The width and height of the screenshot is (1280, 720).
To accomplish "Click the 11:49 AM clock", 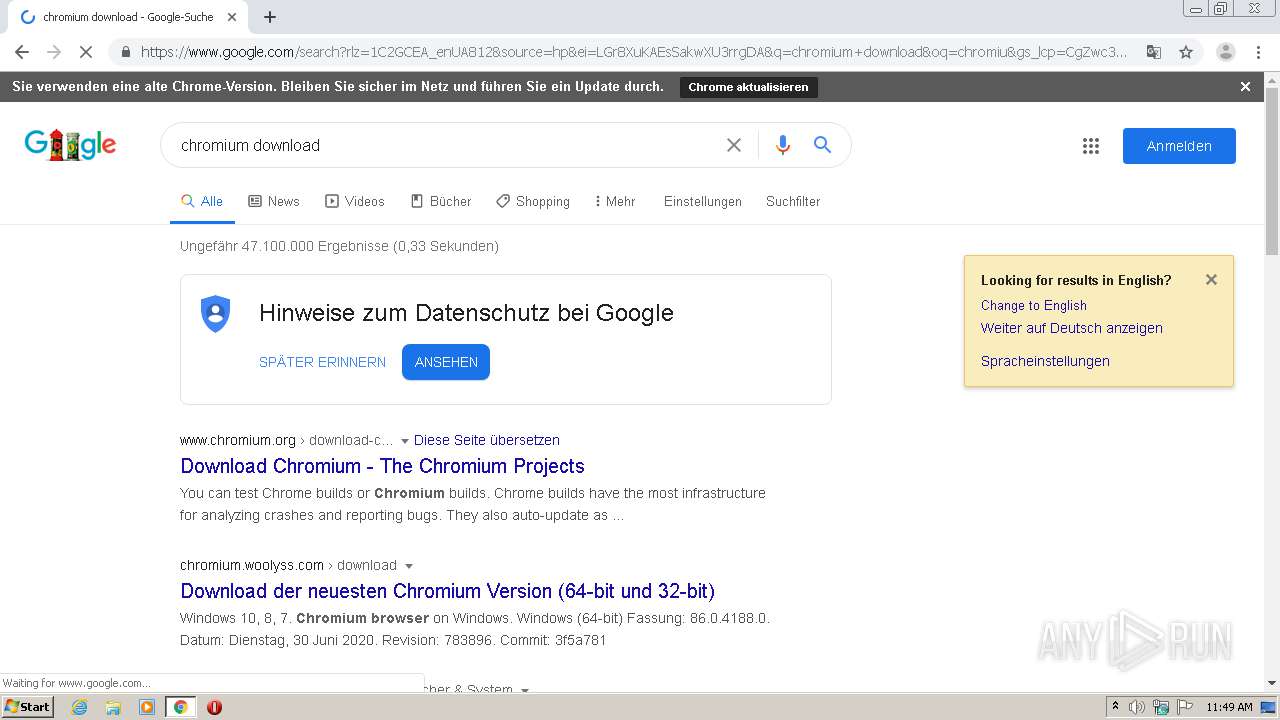I will (x=1229, y=707).
